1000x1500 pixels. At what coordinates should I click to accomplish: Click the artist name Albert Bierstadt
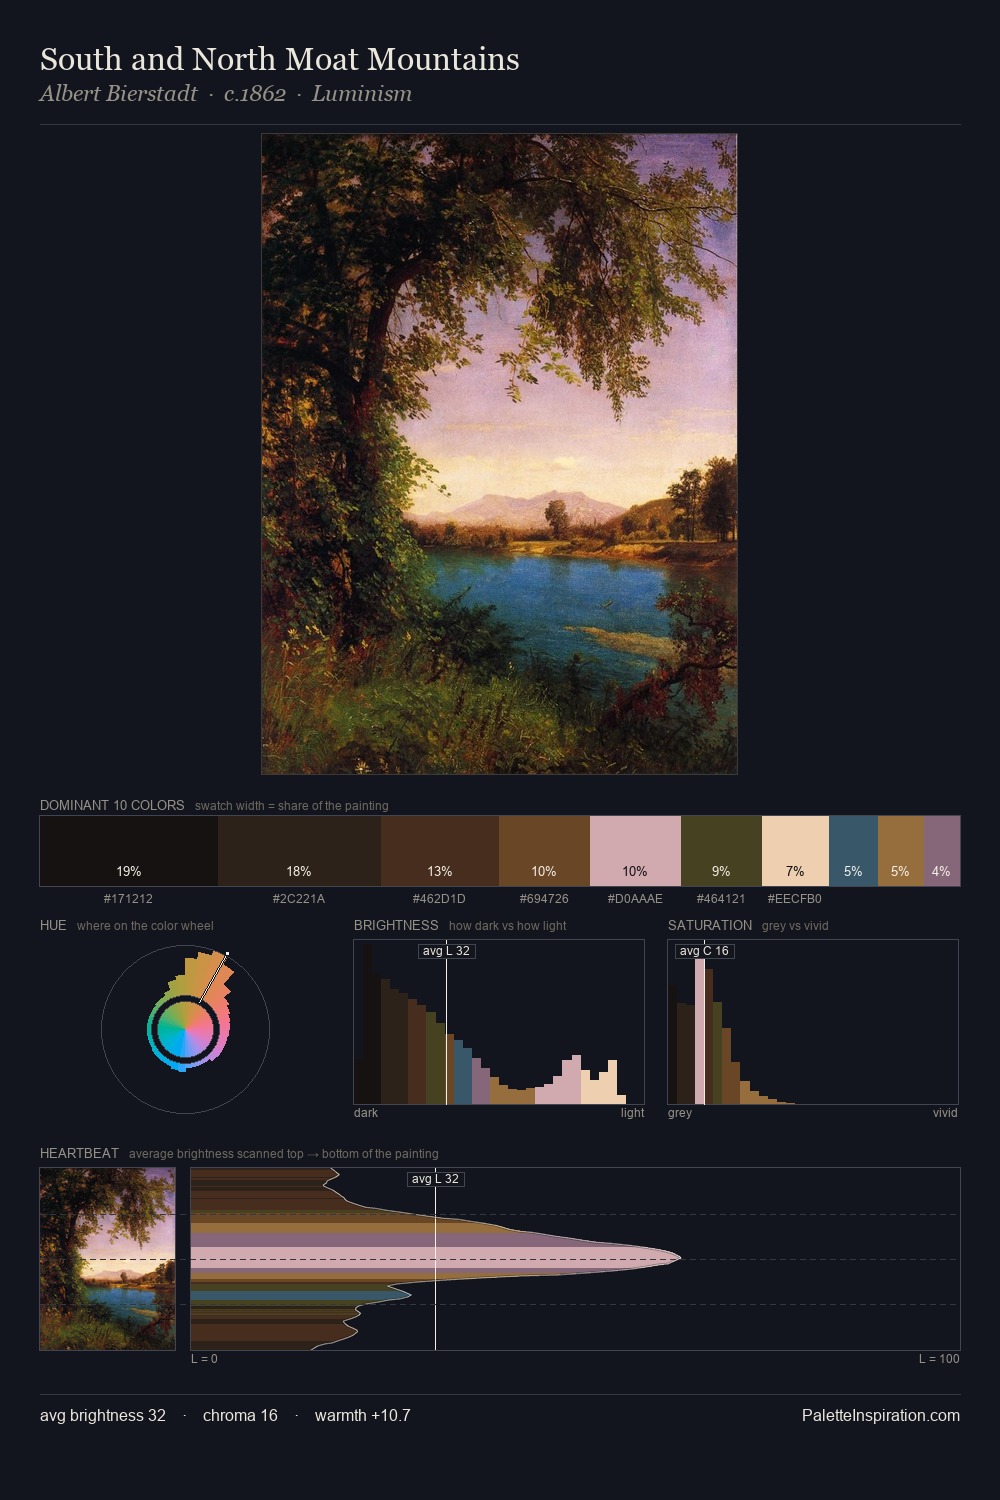coord(119,94)
